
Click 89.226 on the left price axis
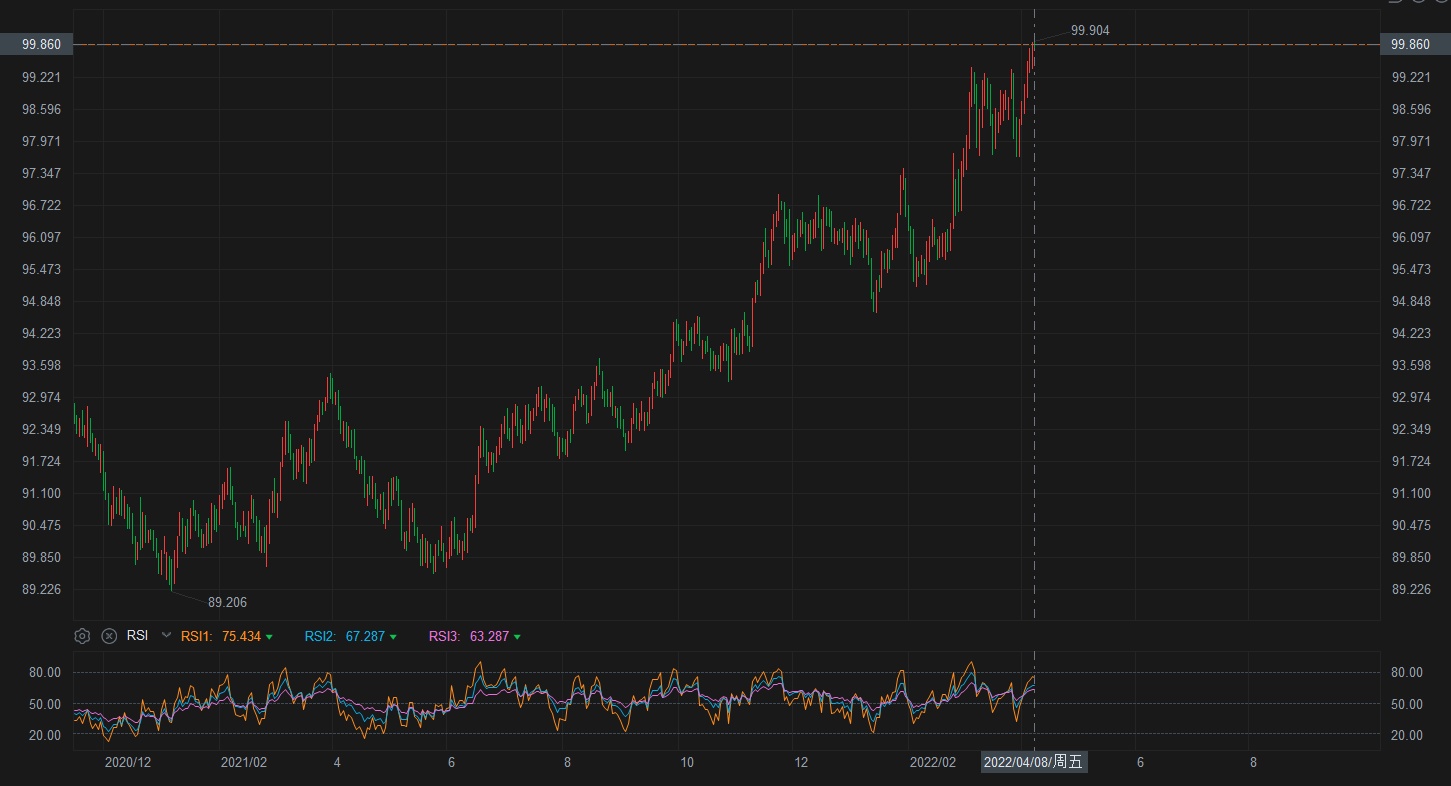point(41,589)
